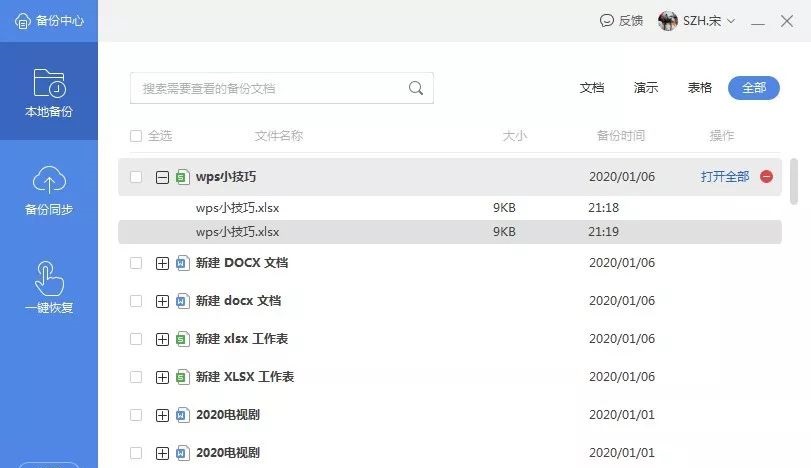
Task: Check the box for last 2020电视剧 row
Action: (136, 453)
